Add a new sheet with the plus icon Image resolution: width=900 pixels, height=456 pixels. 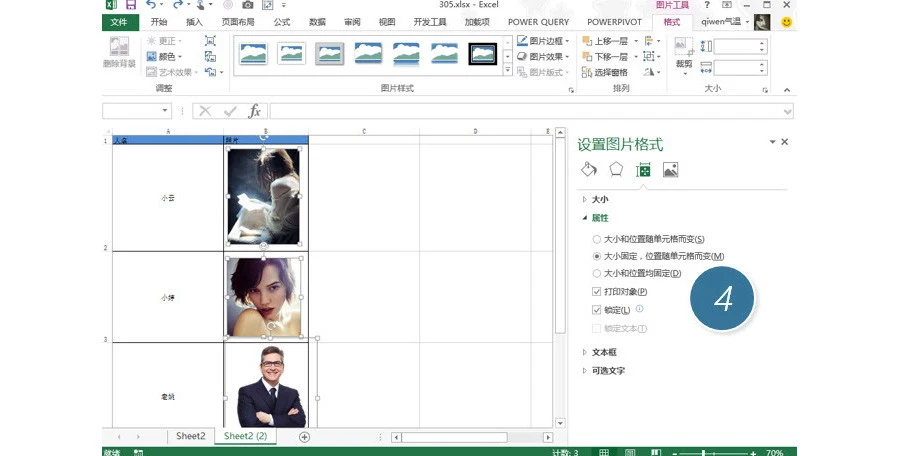coord(304,437)
